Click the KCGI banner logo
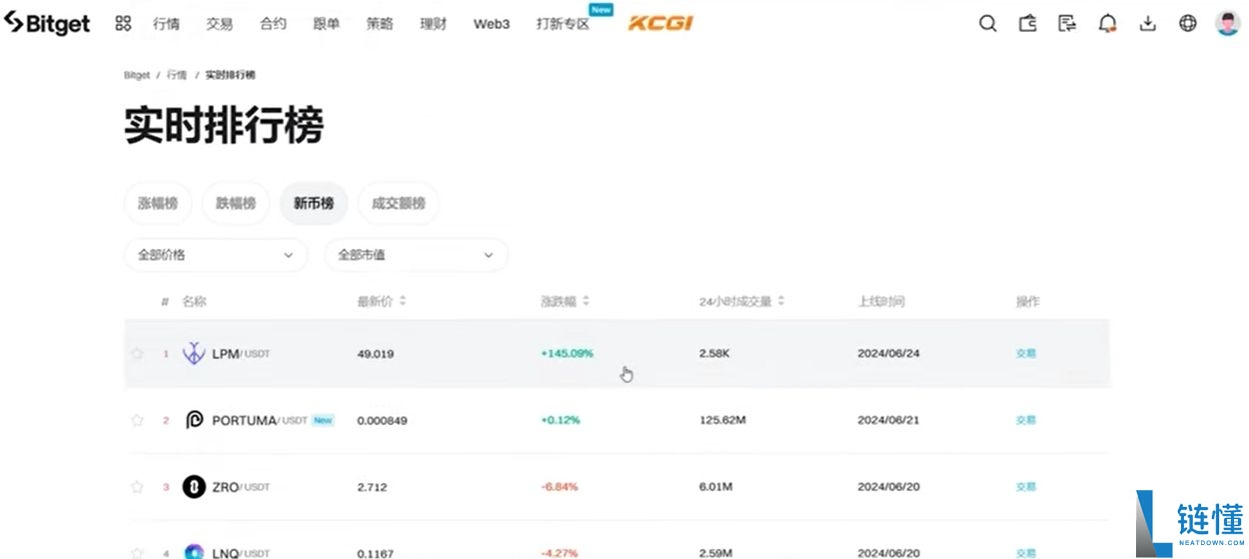The image size is (1249, 559). [660, 23]
